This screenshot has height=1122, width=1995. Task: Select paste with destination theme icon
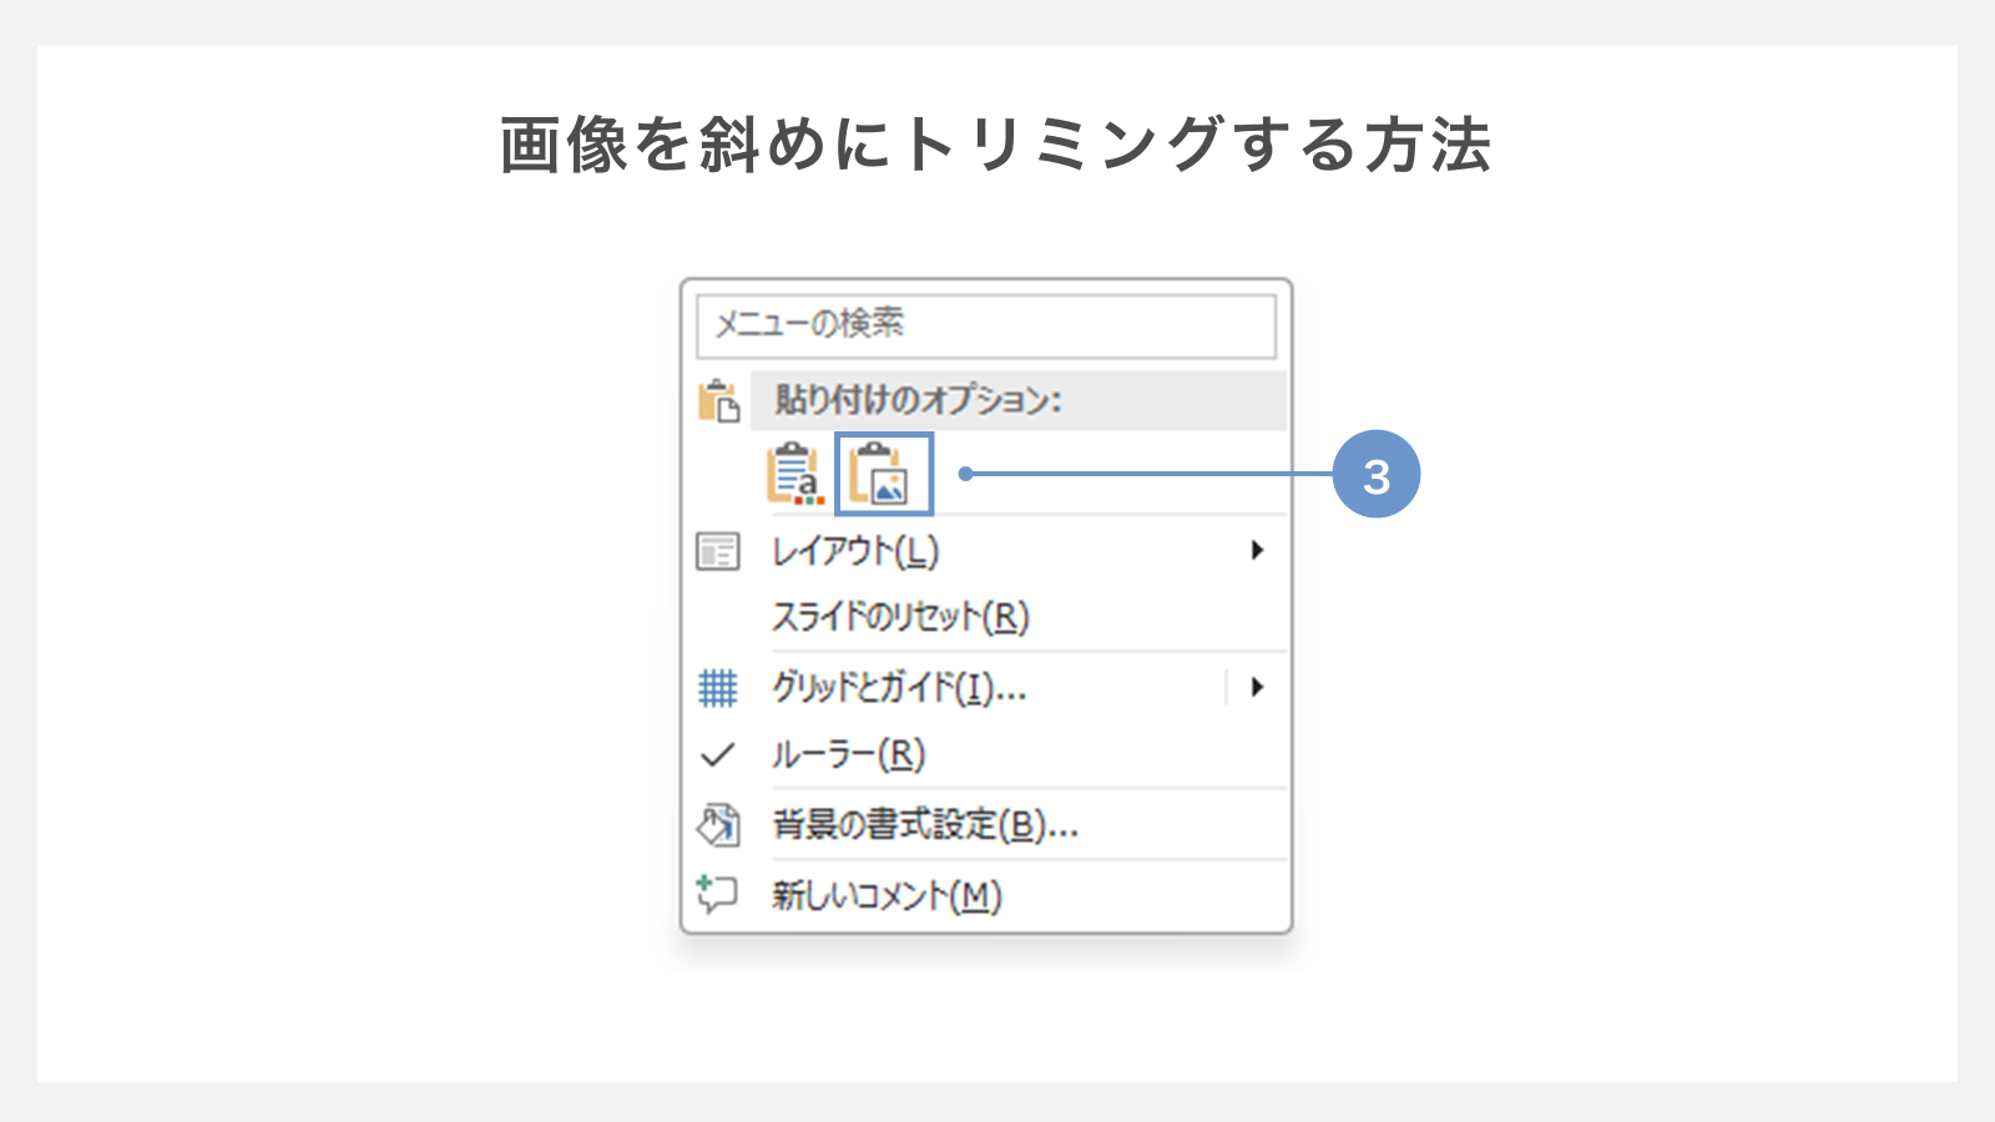pos(795,474)
